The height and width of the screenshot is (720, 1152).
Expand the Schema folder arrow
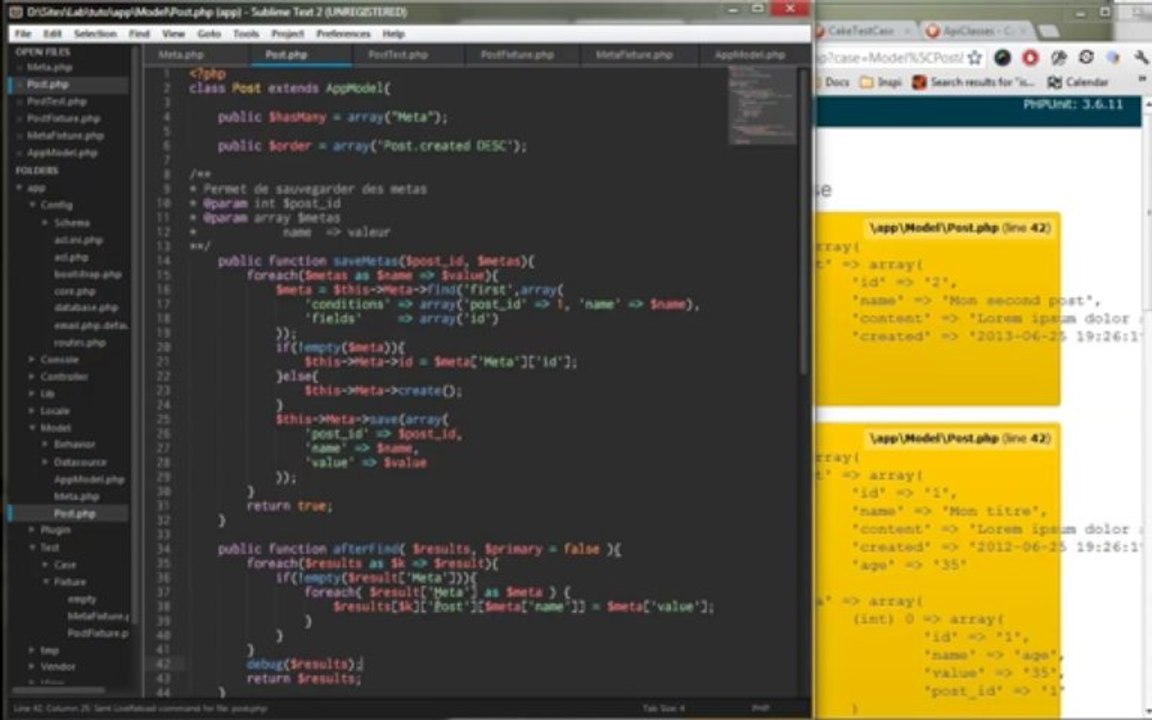45,223
